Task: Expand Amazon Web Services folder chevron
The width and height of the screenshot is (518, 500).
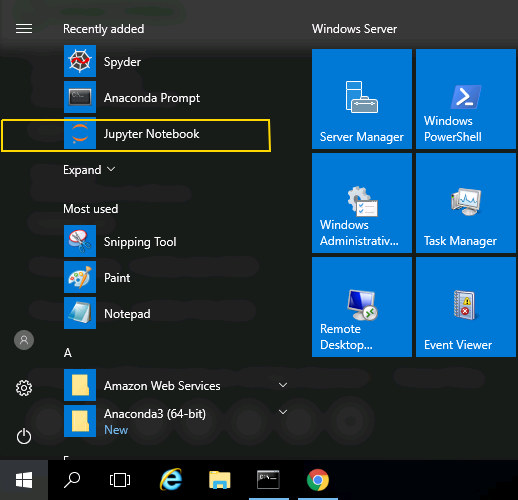Action: (x=283, y=385)
